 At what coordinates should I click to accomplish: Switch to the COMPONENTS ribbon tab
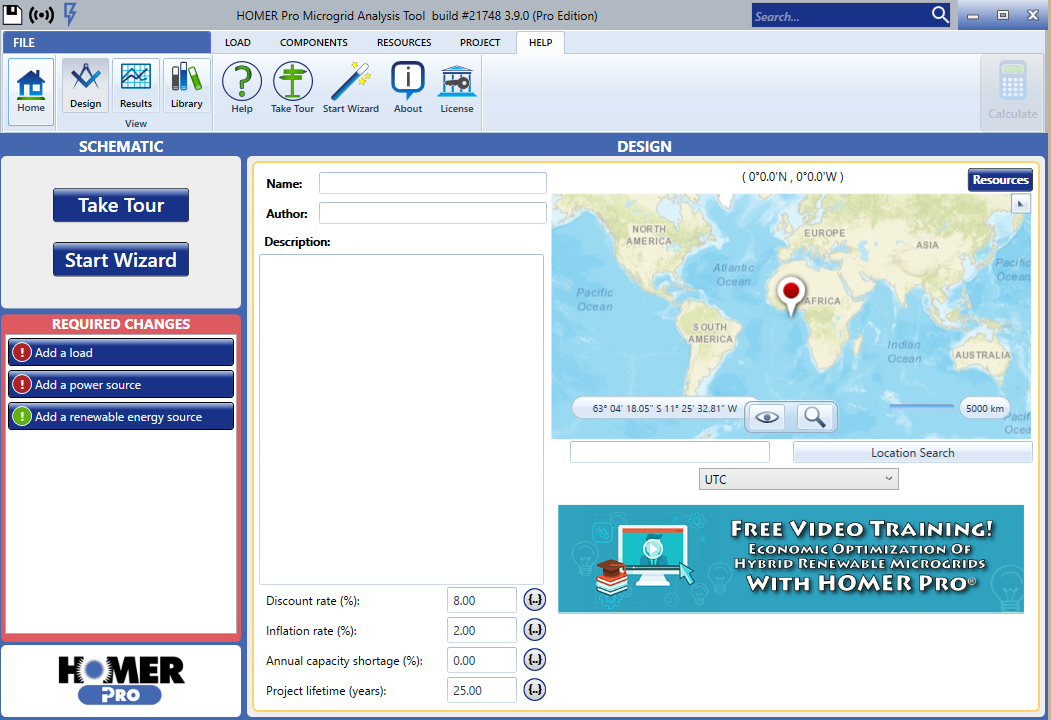(x=314, y=42)
